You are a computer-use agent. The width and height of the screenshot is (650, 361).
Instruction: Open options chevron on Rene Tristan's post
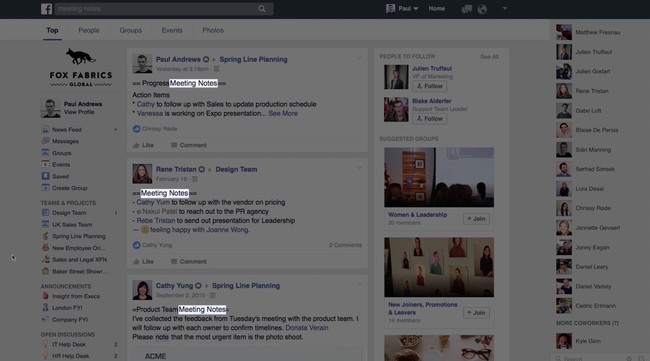click(359, 168)
